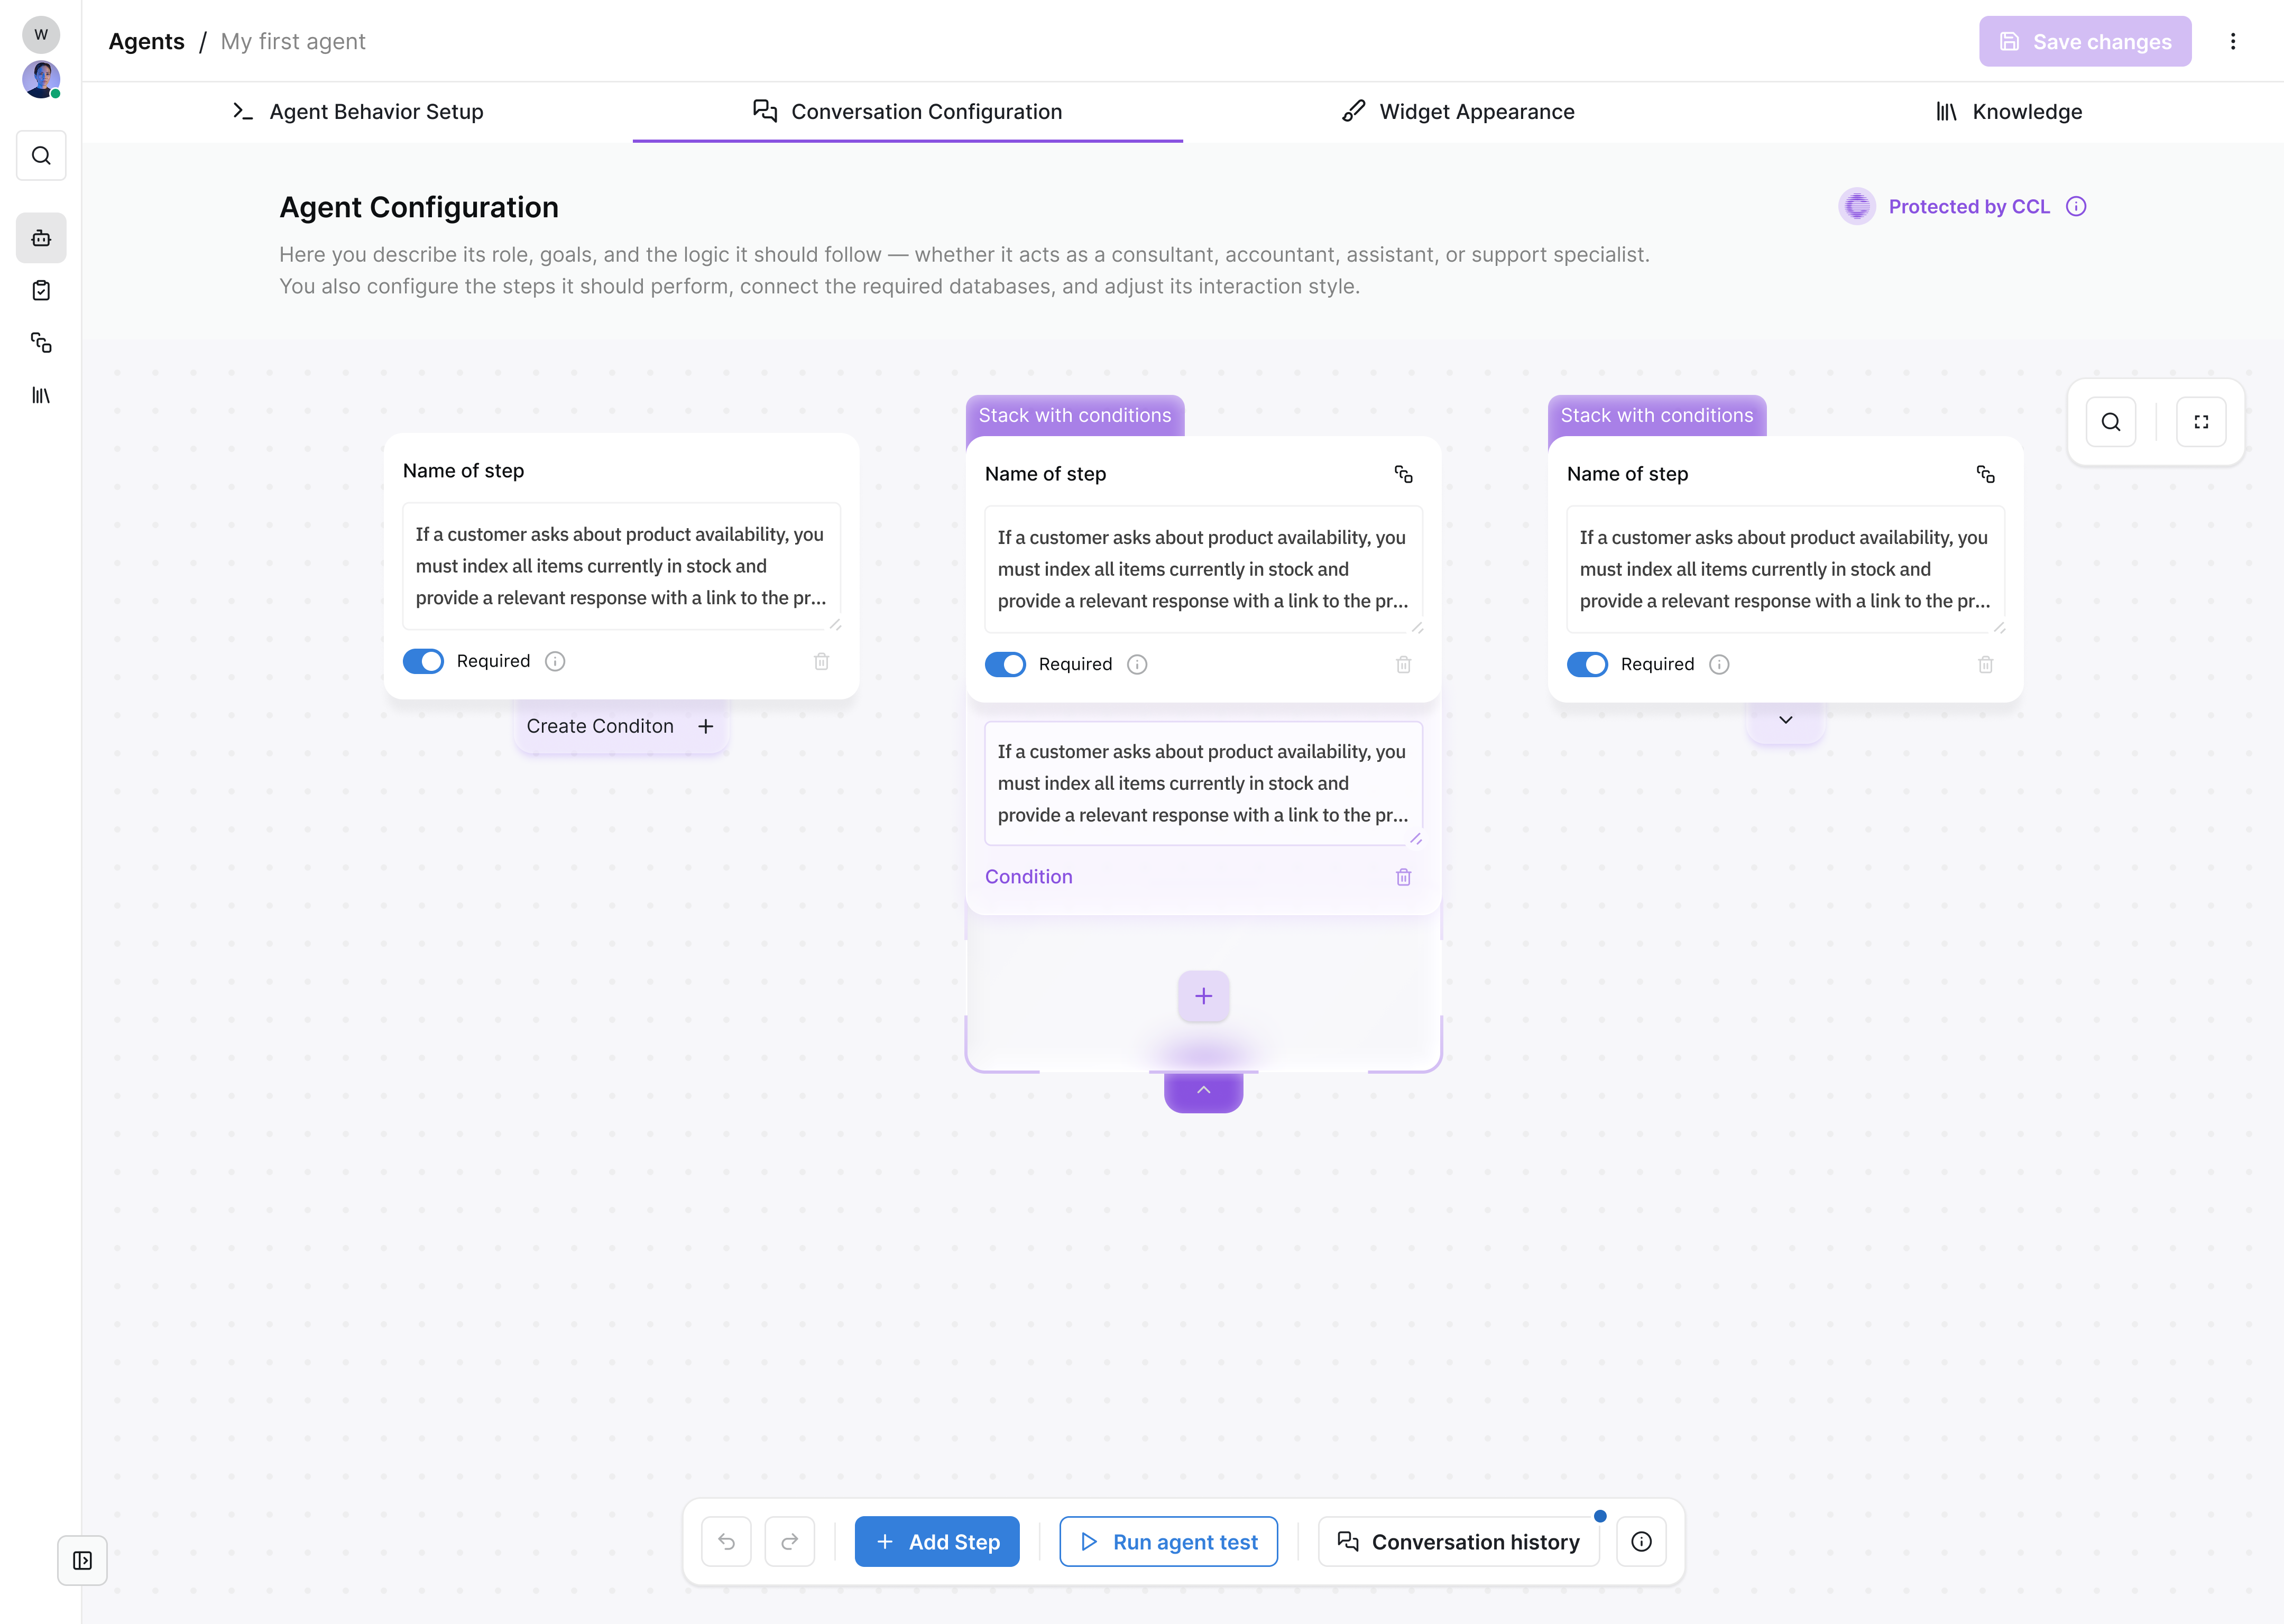Open the Knowledge tab
The width and height of the screenshot is (2284, 1624).
pos(2009,112)
